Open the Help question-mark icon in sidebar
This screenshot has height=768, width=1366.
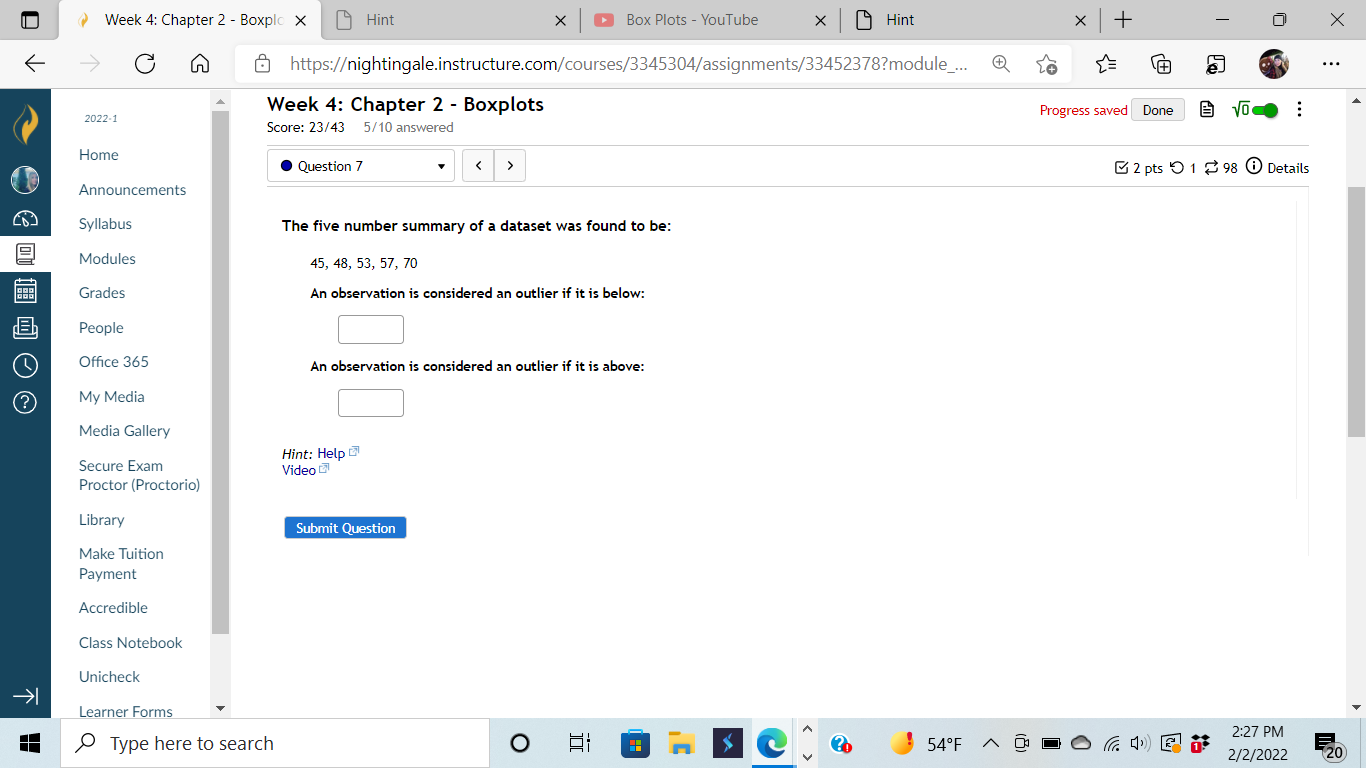[x=25, y=402]
